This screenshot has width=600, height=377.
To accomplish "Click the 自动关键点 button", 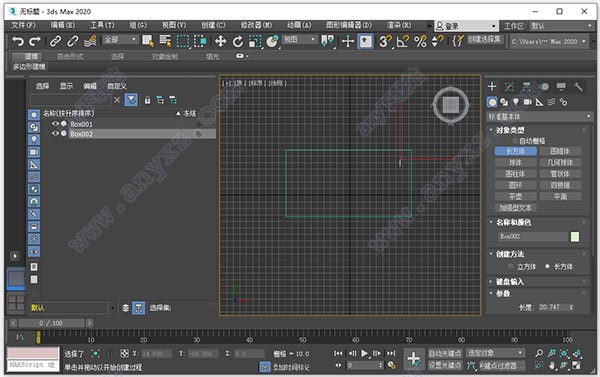I will 445,353.
